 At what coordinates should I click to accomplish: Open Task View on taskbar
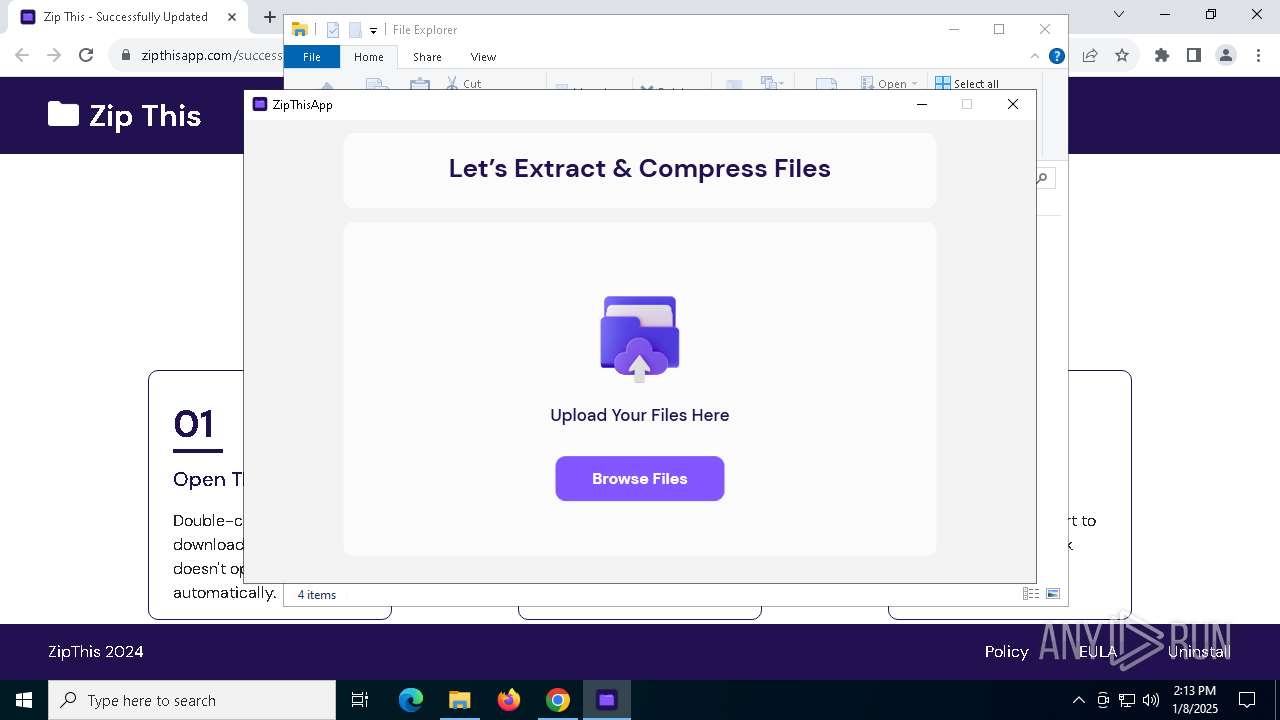pos(360,700)
